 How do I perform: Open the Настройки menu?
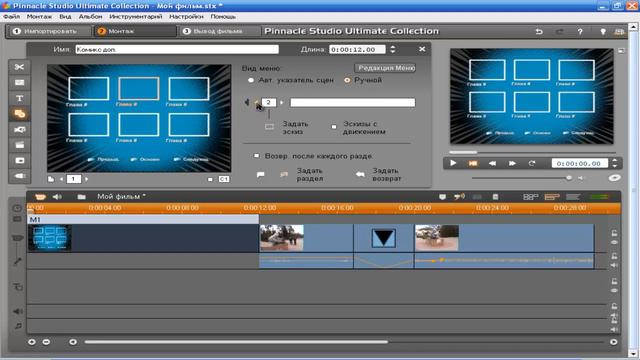(x=187, y=17)
